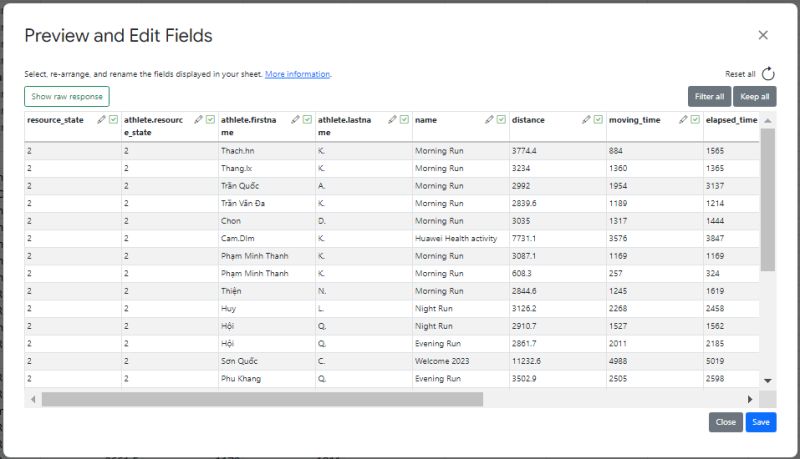Toggle athlete.firstname field checkbox

tap(307, 119)
